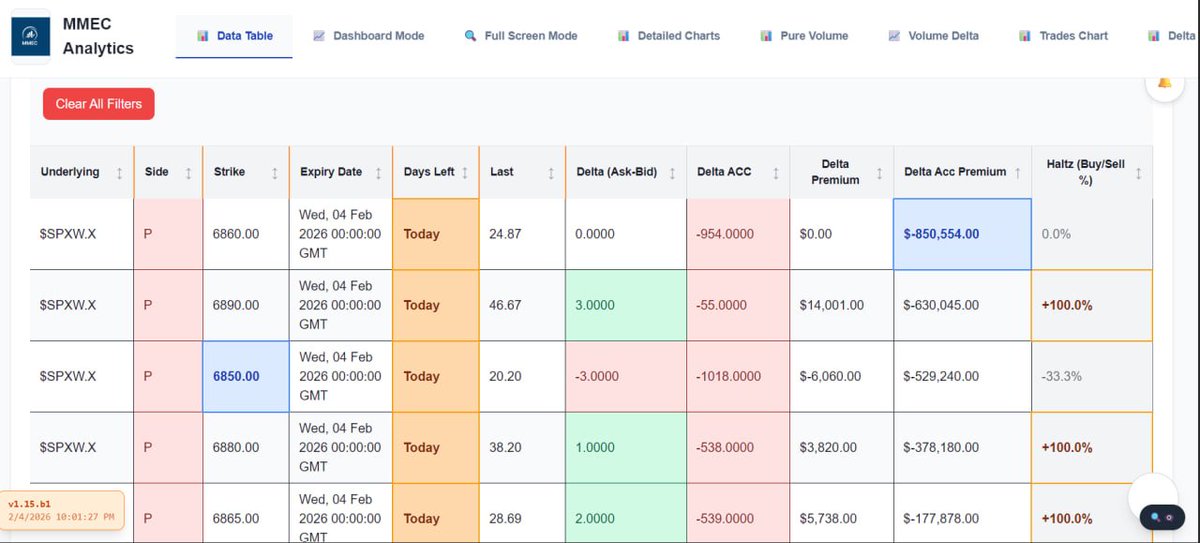Sort by Delta Premium column arrows

(x=879, y=172)
